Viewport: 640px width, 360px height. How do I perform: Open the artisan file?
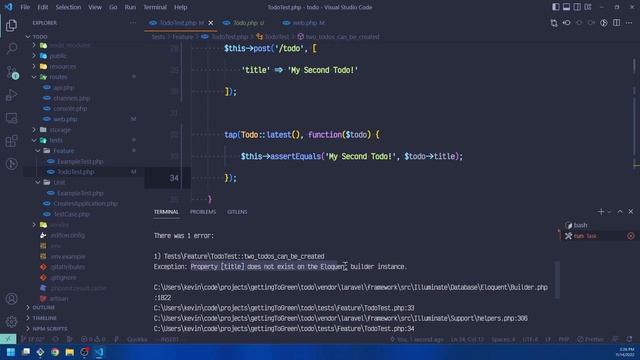point(60,298)
